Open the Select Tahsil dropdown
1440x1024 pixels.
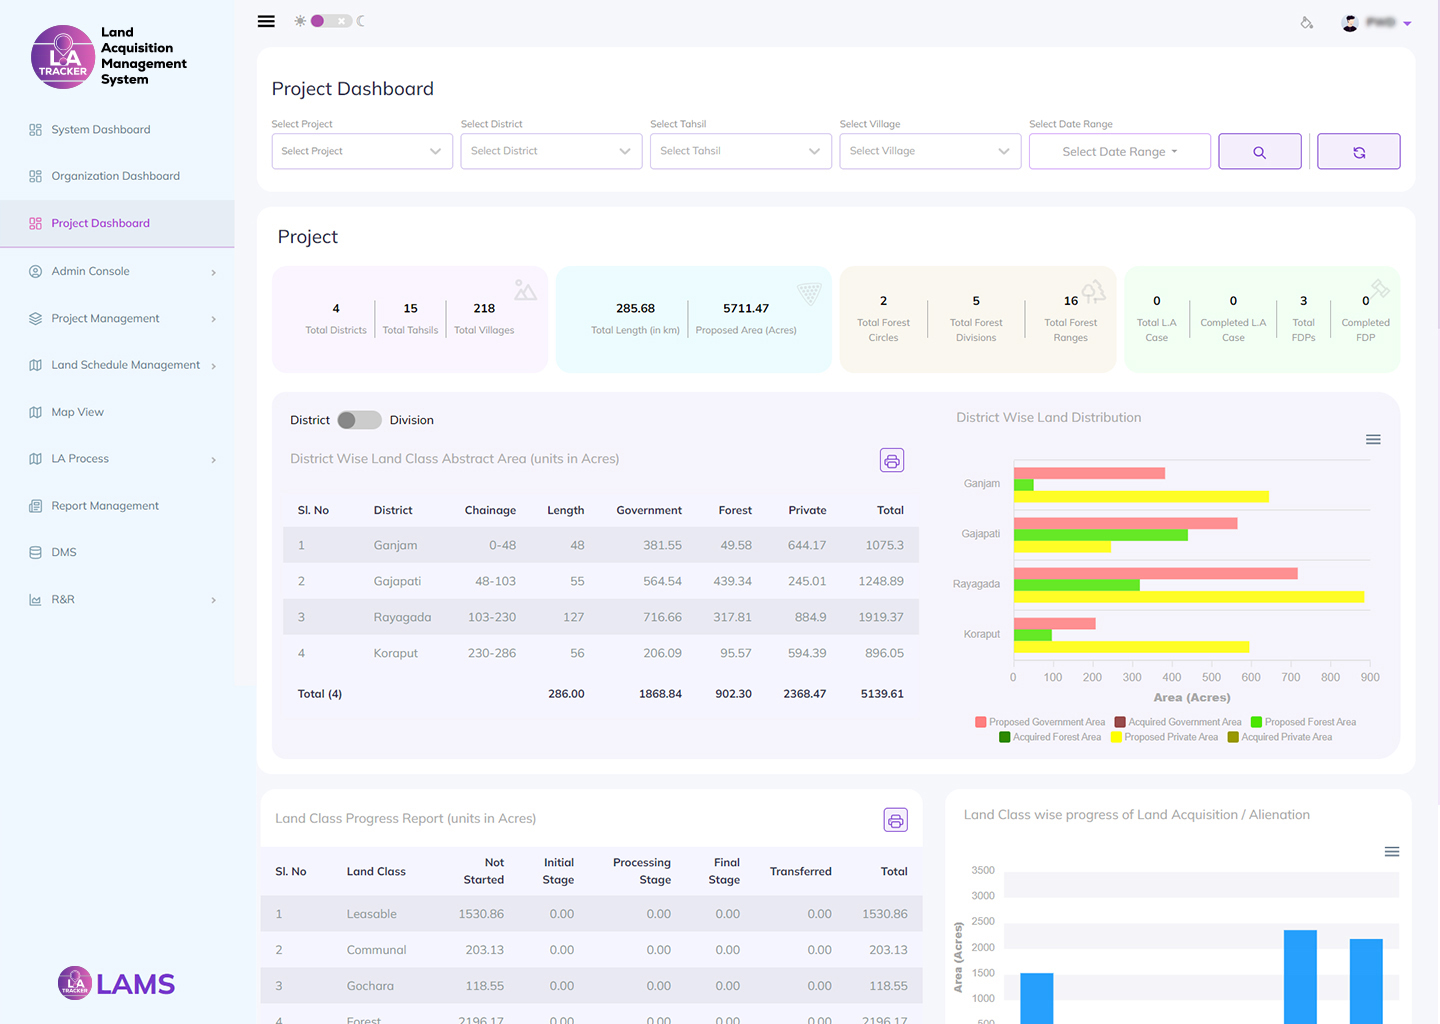(x=741, y=151)
